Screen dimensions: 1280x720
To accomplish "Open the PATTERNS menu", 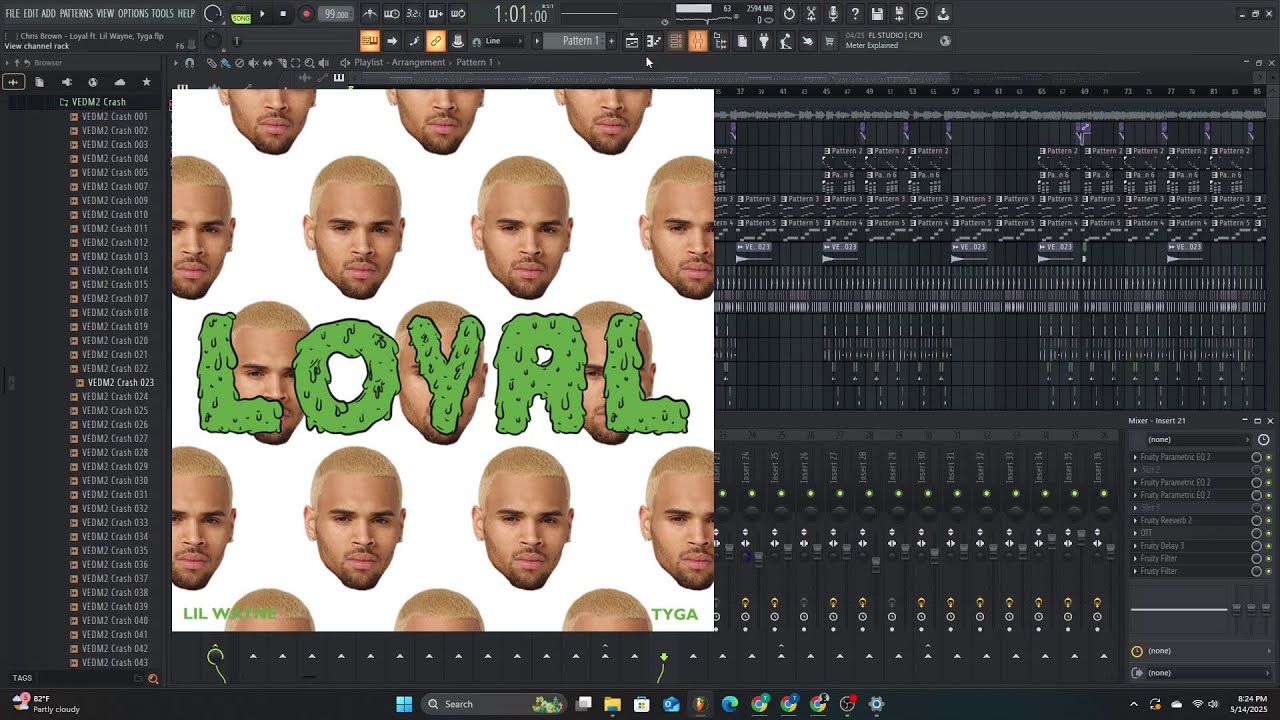I will tap(76, 14).
